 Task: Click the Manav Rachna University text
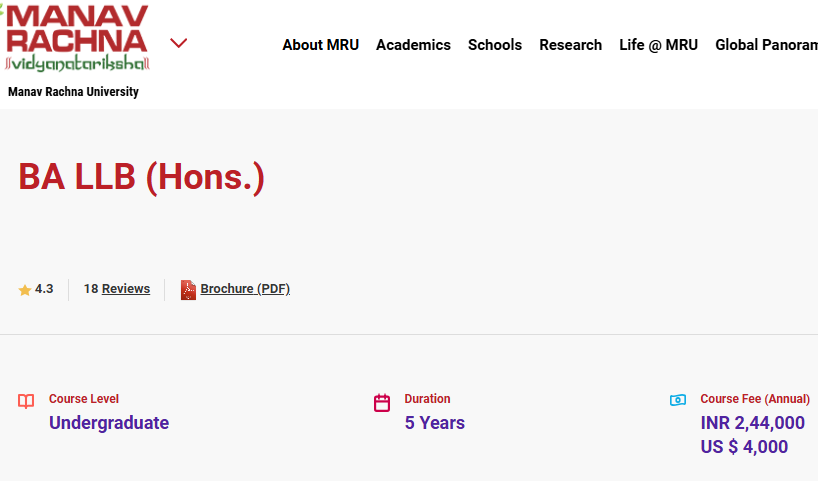coord(73,92)
